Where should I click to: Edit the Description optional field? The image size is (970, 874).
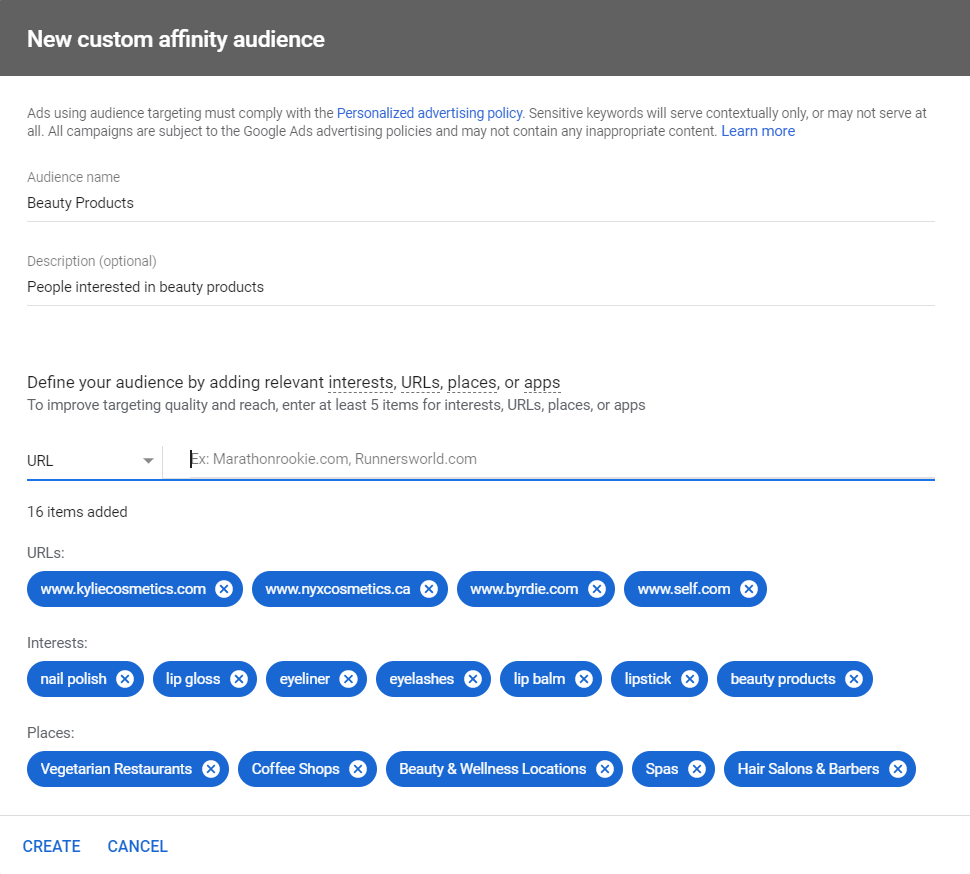(481, 287)
